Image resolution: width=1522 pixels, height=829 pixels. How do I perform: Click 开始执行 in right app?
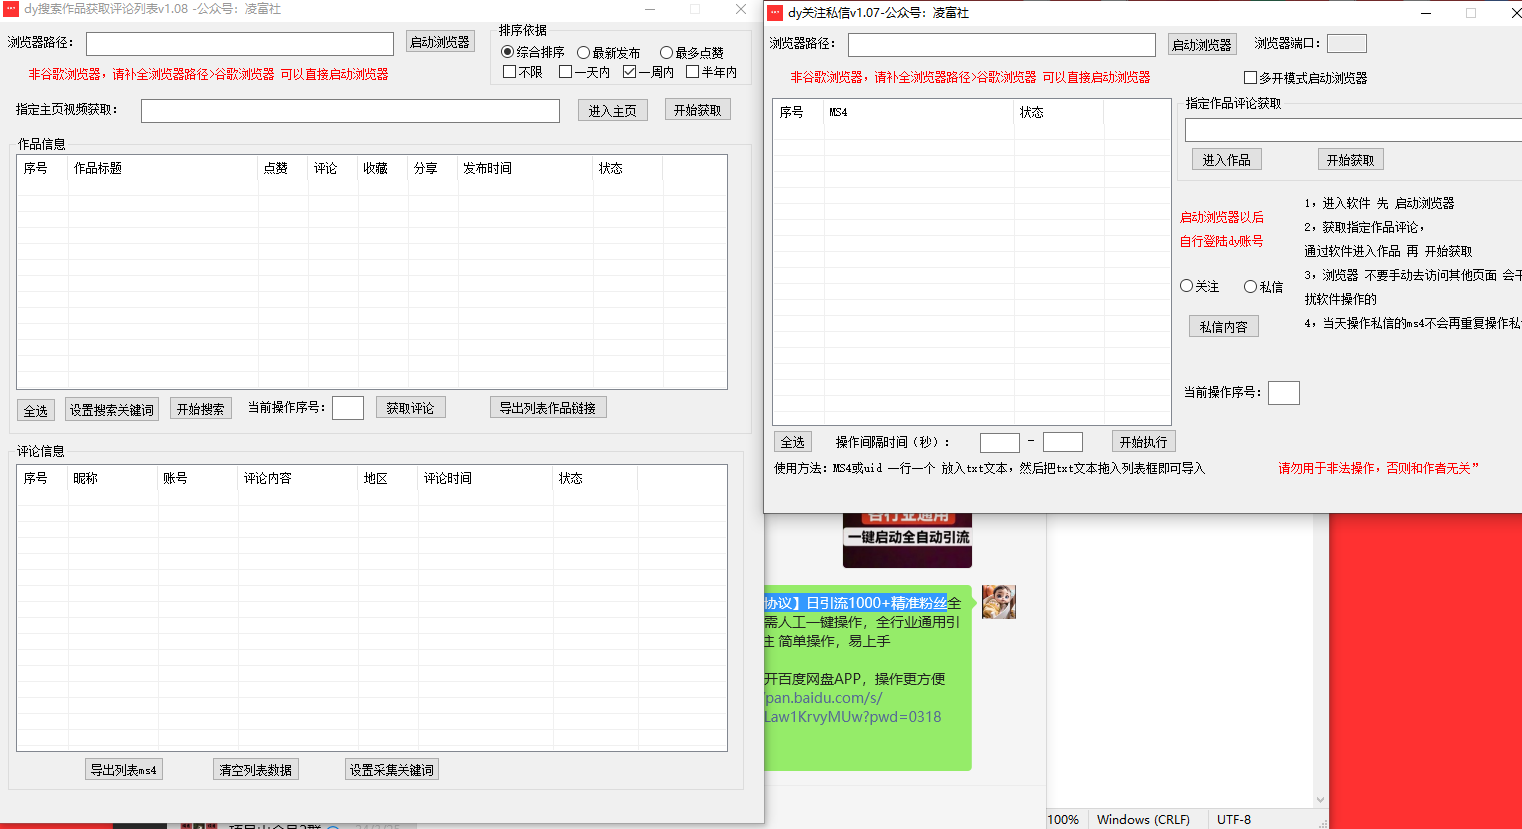(1143, 441)
